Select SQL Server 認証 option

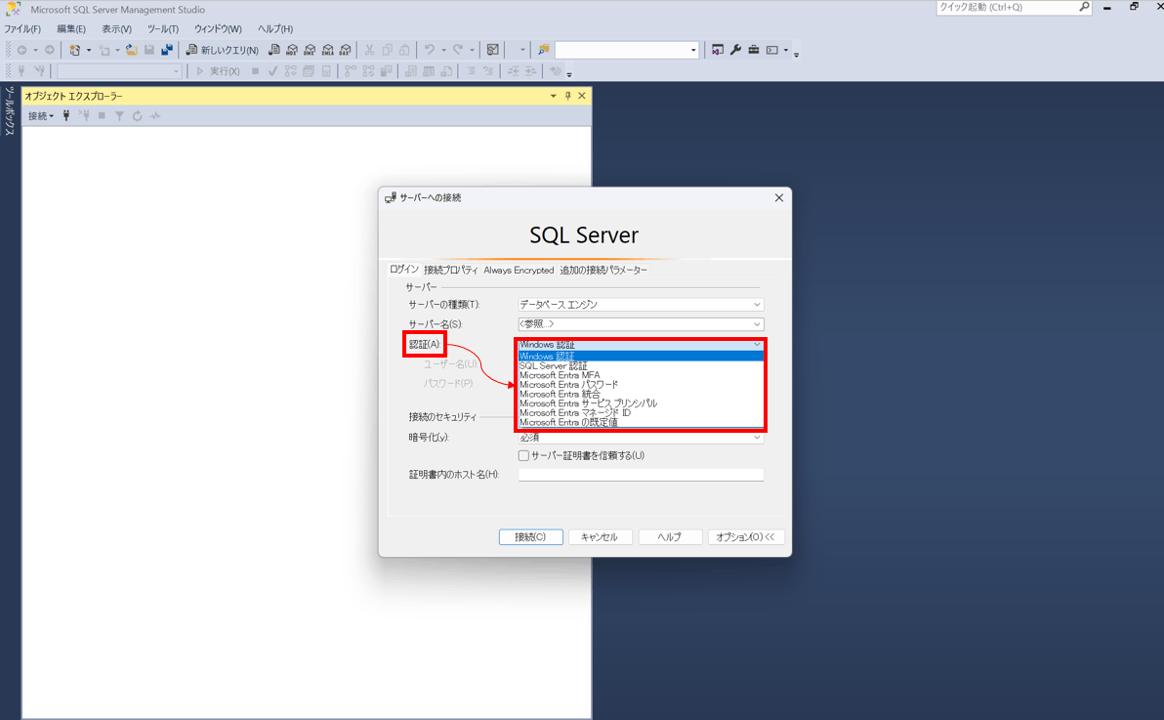click(641, 366)
